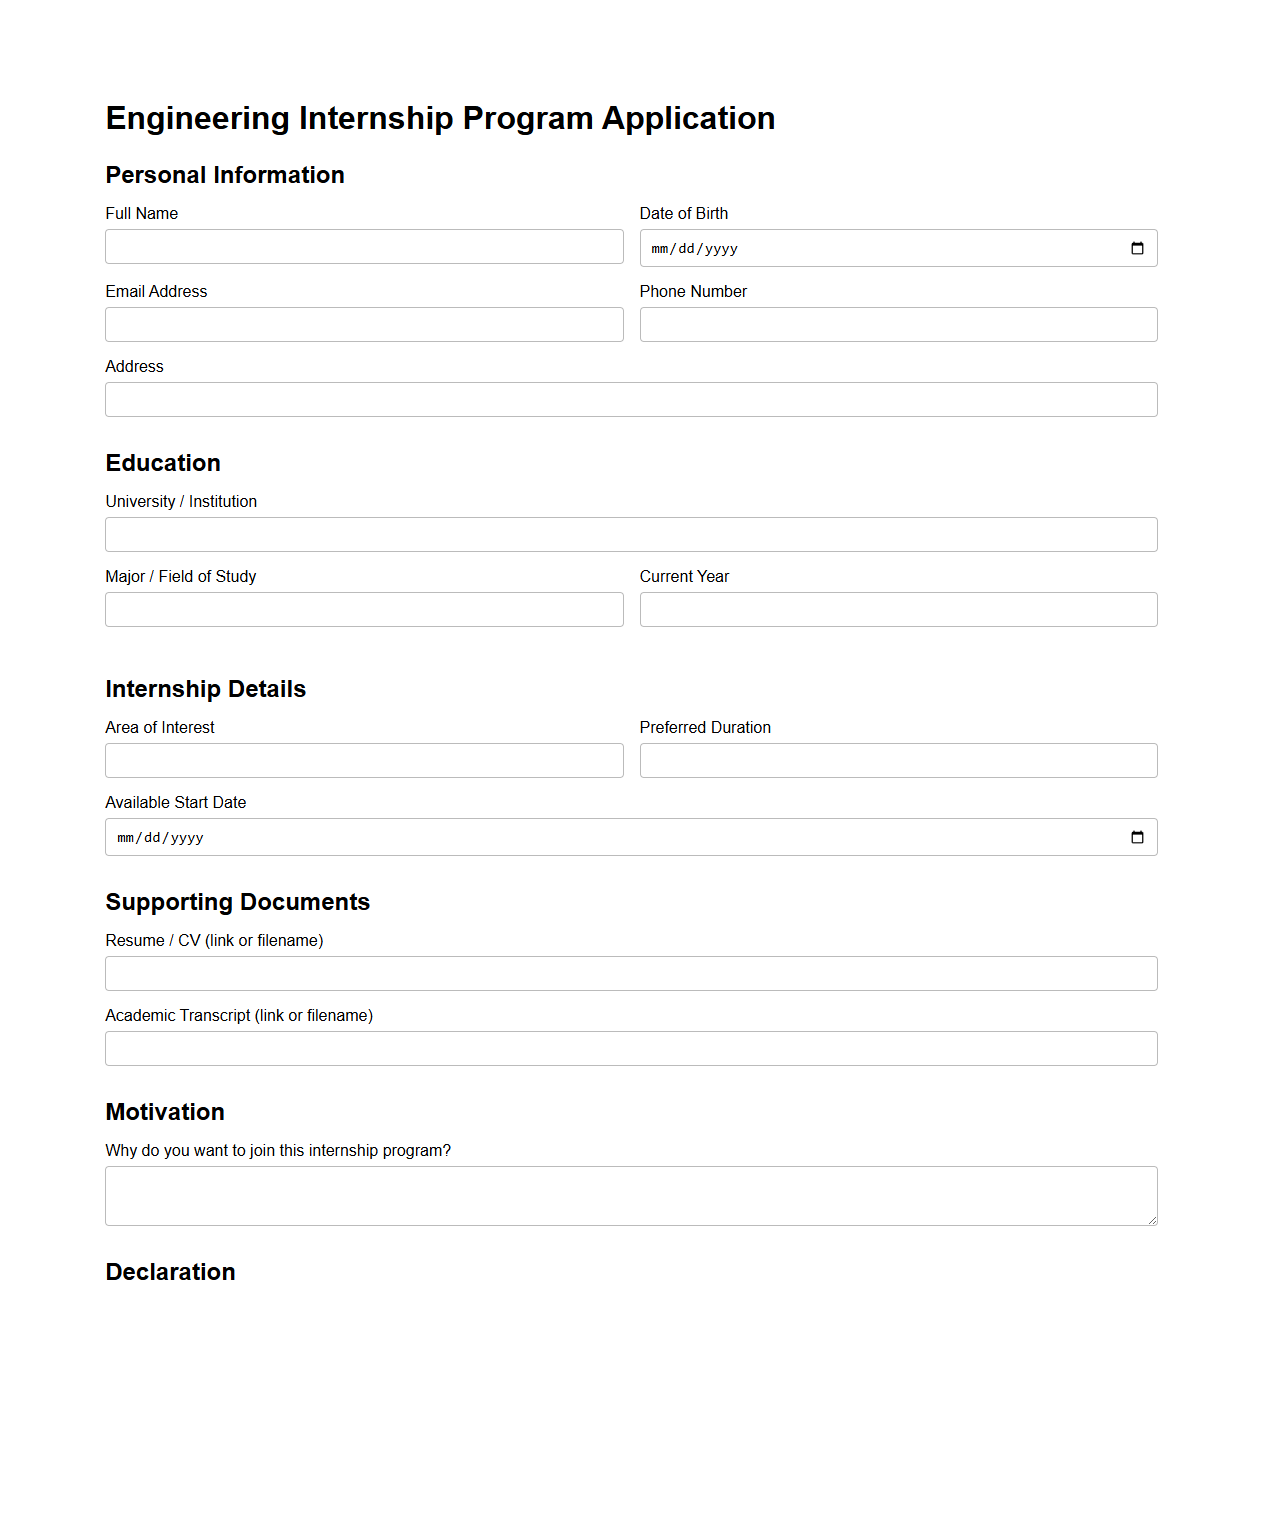This screenshot has width=1263, height=1522.
Task: Click the Resume / CV link field
Action: tap(630, 973)
